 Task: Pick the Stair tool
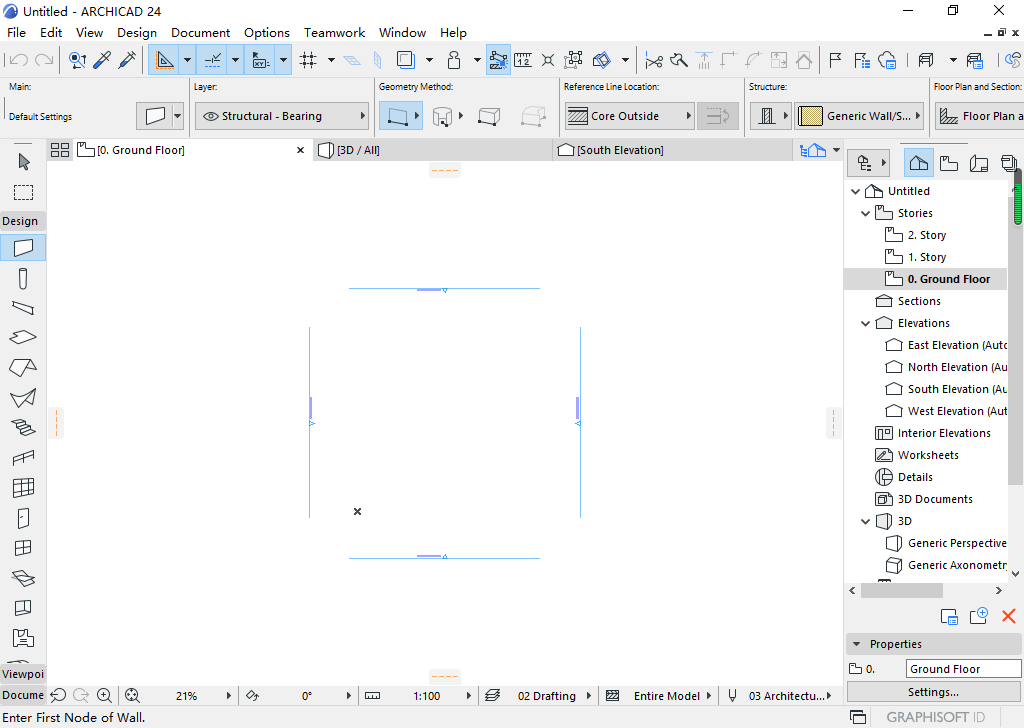[23, 428]
